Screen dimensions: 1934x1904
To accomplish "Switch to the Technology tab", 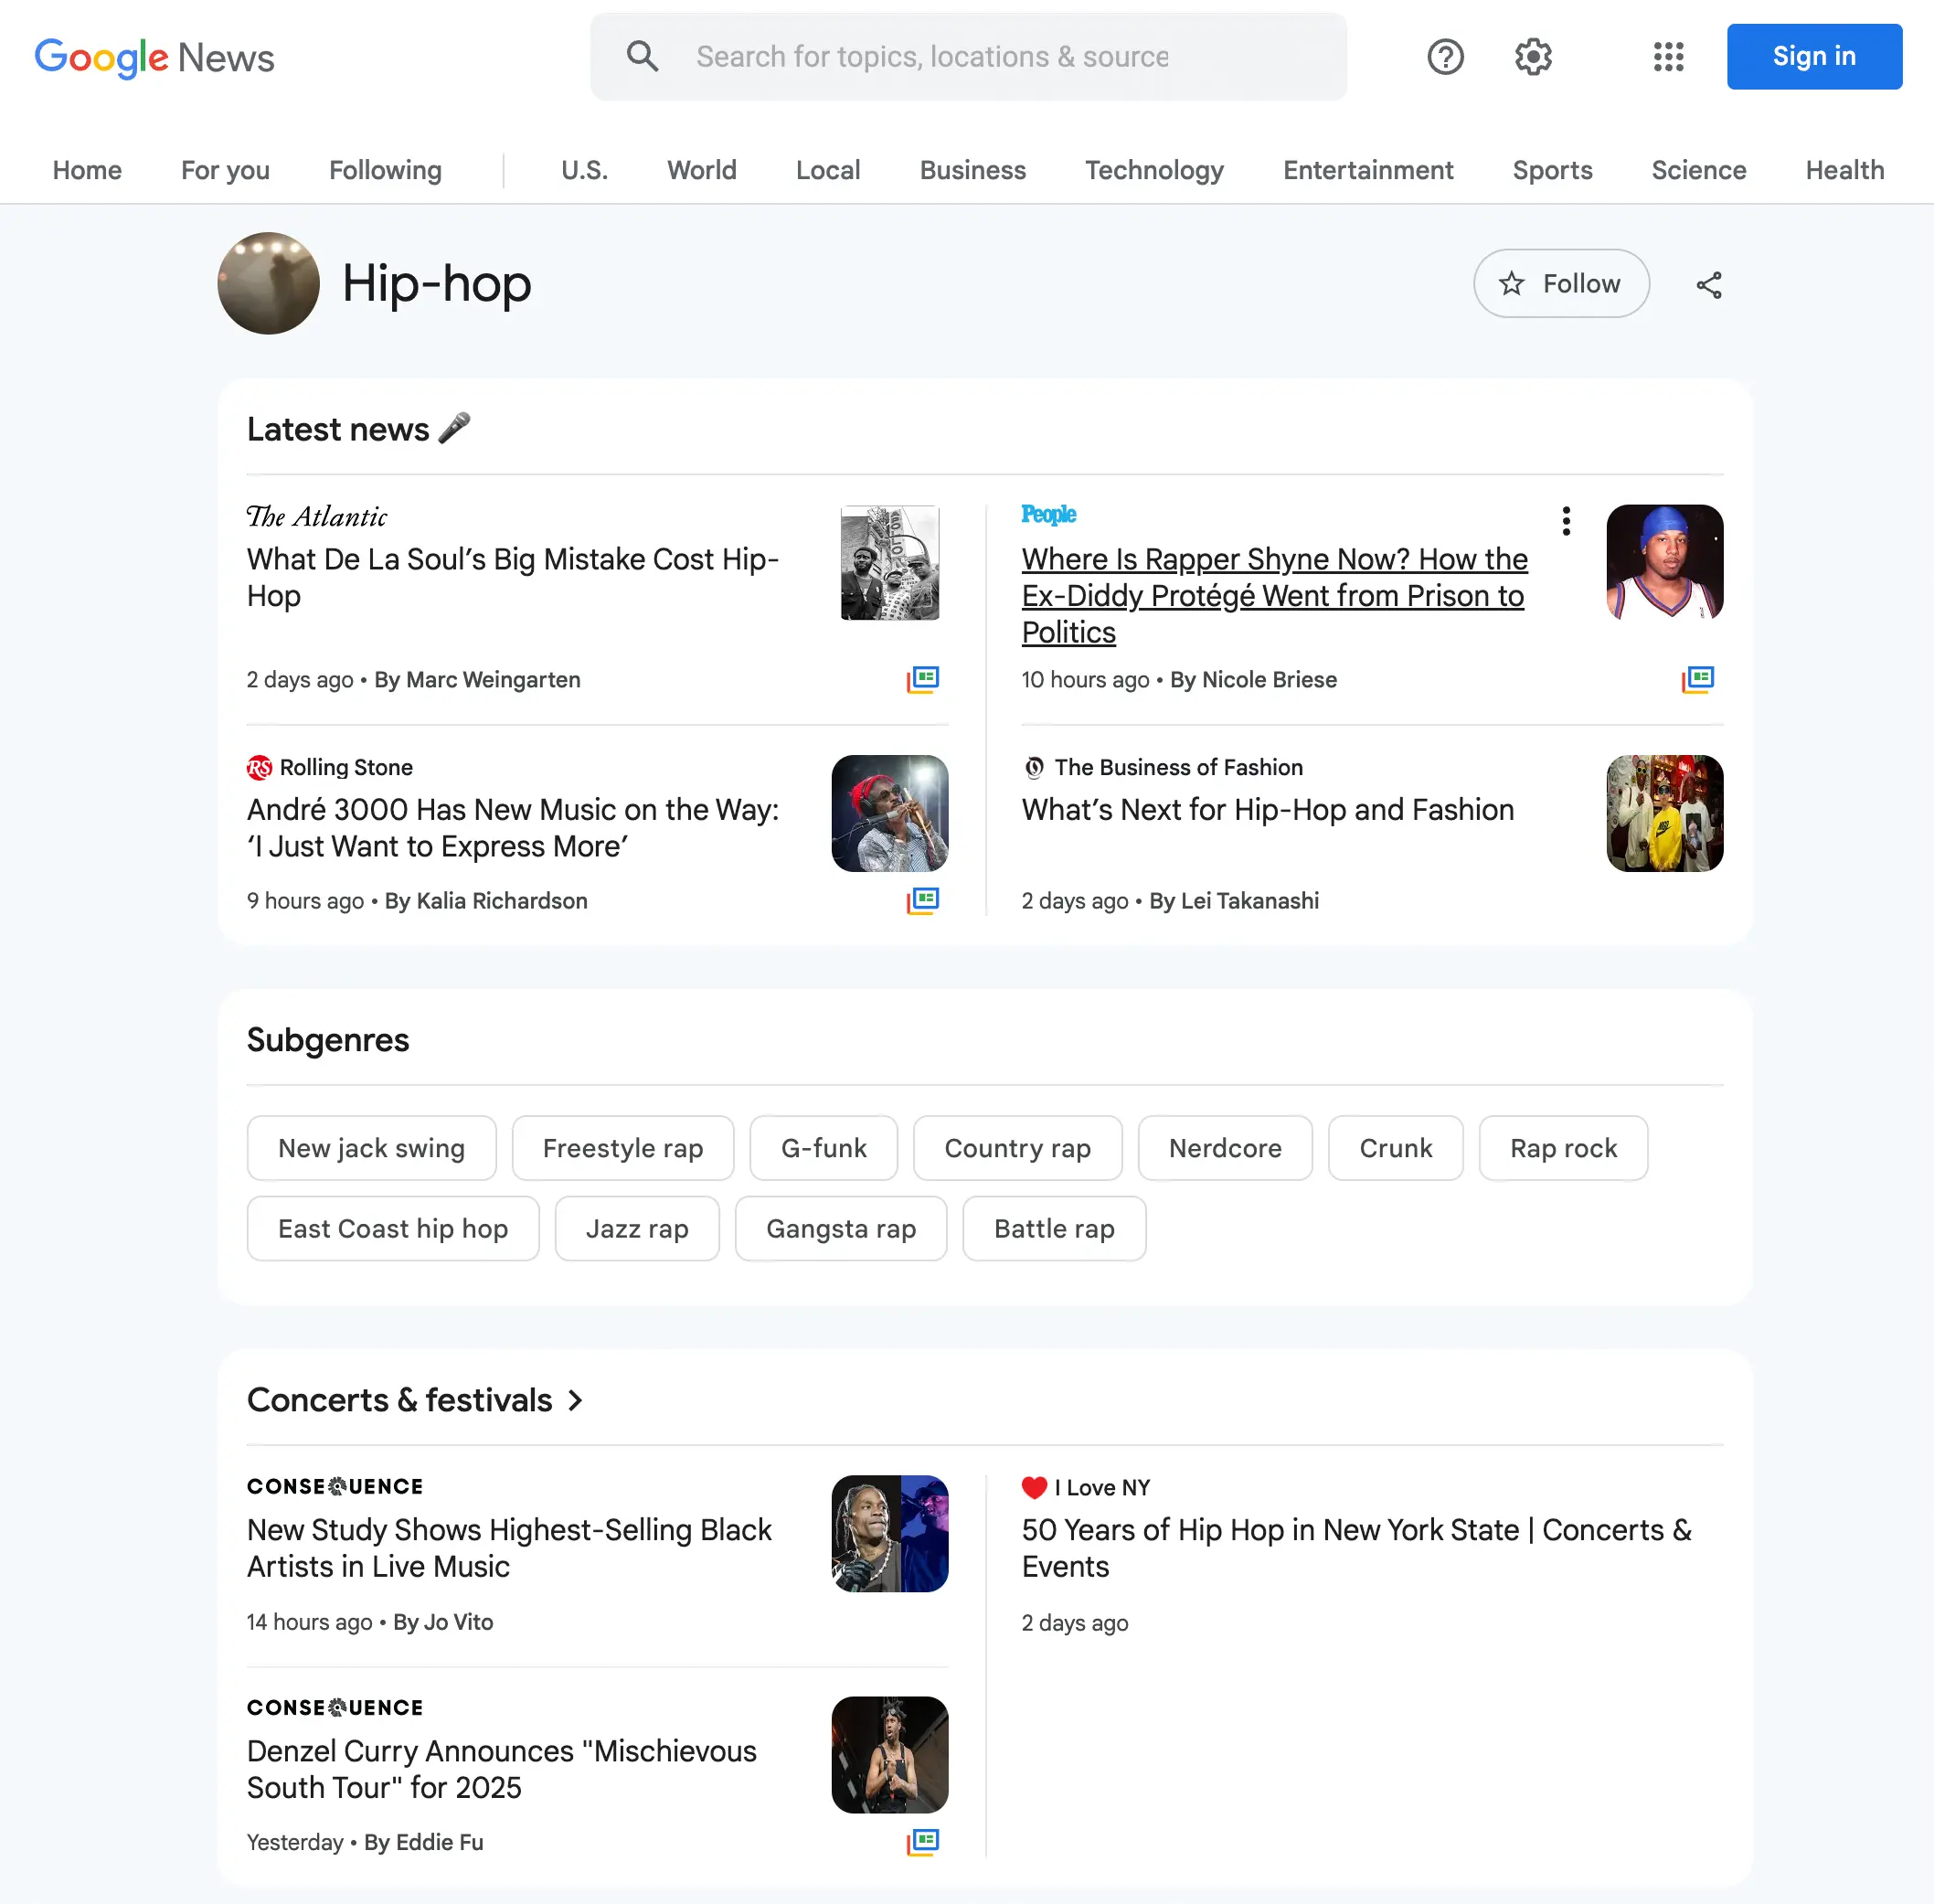I will (1154, 170).
